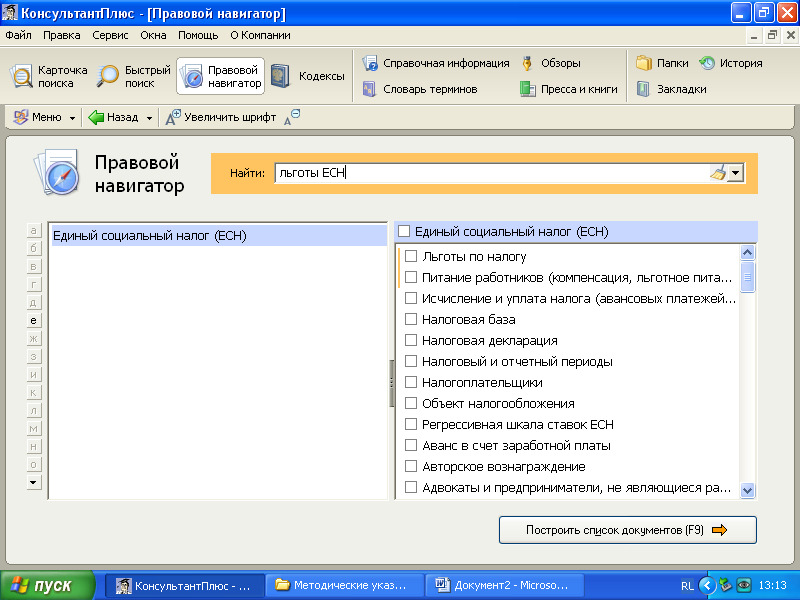Click the RL language indicator

coord(687,586)
